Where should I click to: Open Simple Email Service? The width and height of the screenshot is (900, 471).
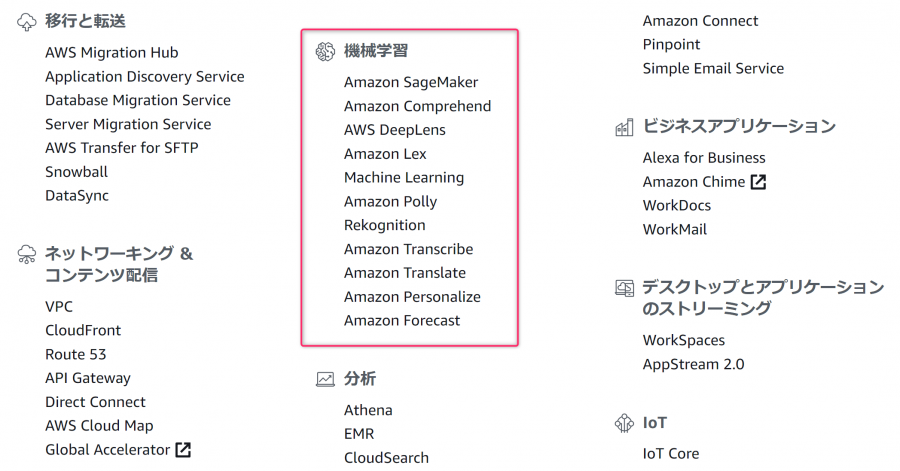[x=713, y=69]
